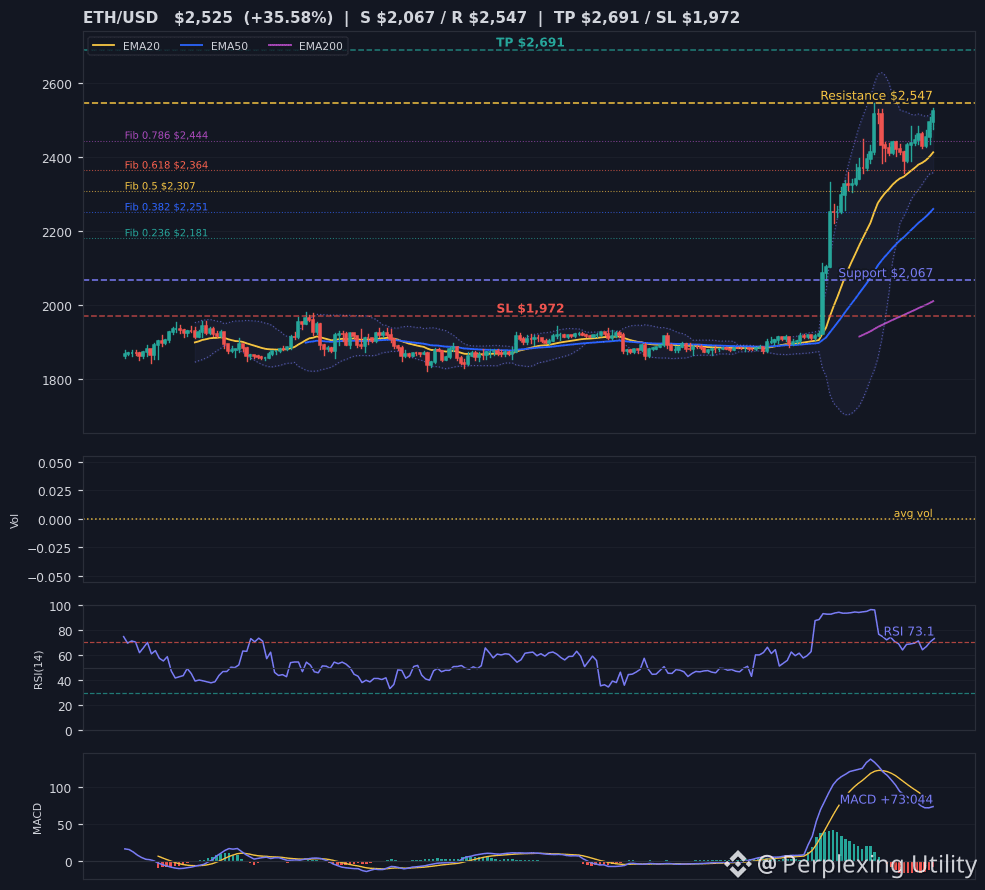Click the 'Fib 0.786 $2,444' label
The height and width of the screenshot is (890, 985).
[x=166, y=135]
